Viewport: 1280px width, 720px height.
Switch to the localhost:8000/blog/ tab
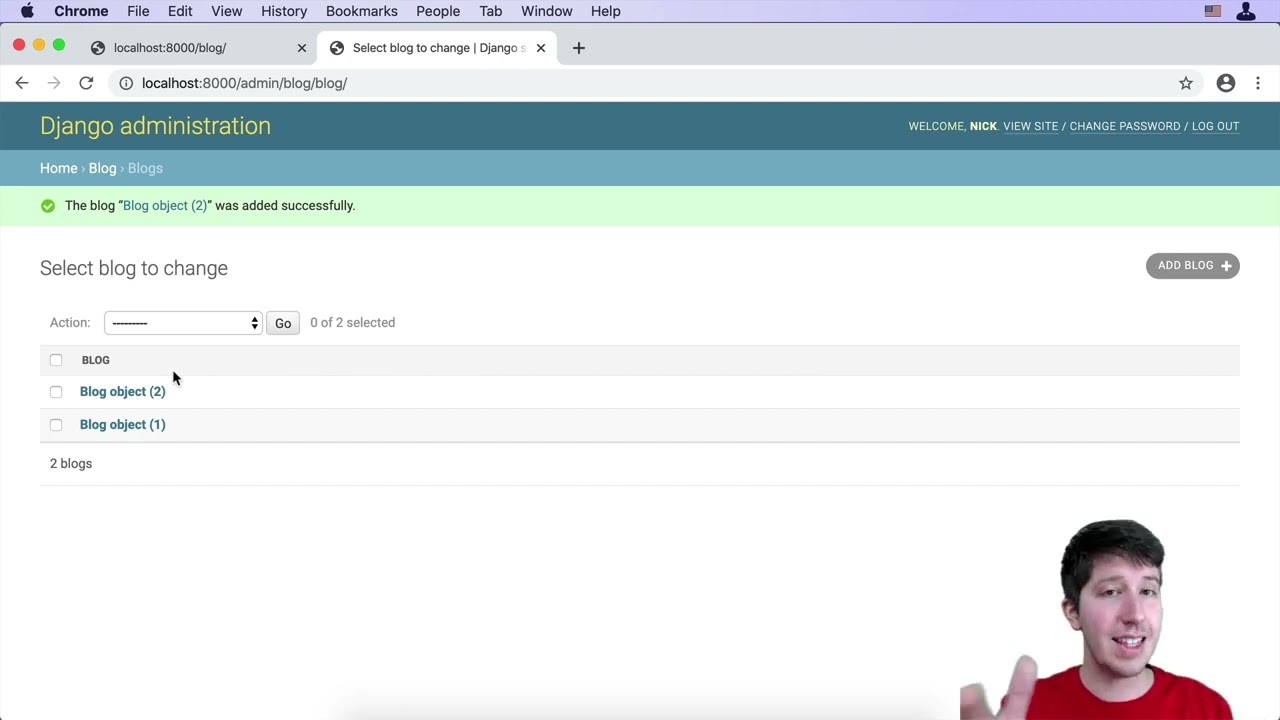(x=198, y=47)
